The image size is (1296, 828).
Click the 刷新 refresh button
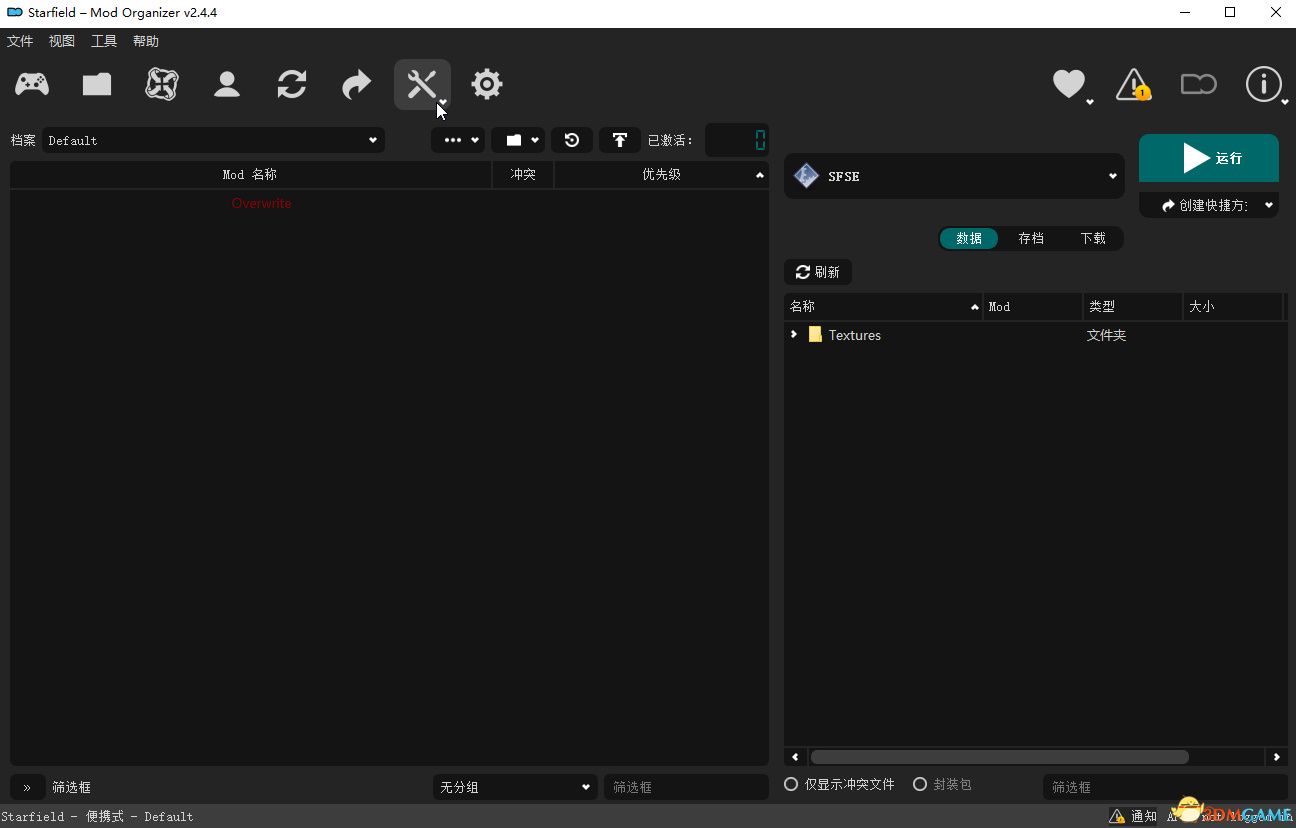(x=818, y=272)
